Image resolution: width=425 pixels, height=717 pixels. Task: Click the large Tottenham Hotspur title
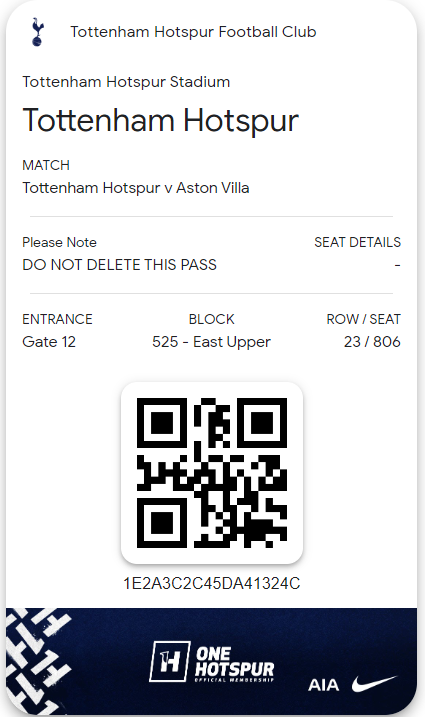tap(161, 121)
